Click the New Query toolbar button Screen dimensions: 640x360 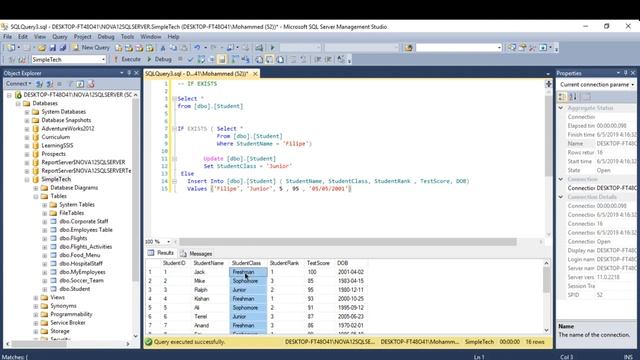point(91,48)
